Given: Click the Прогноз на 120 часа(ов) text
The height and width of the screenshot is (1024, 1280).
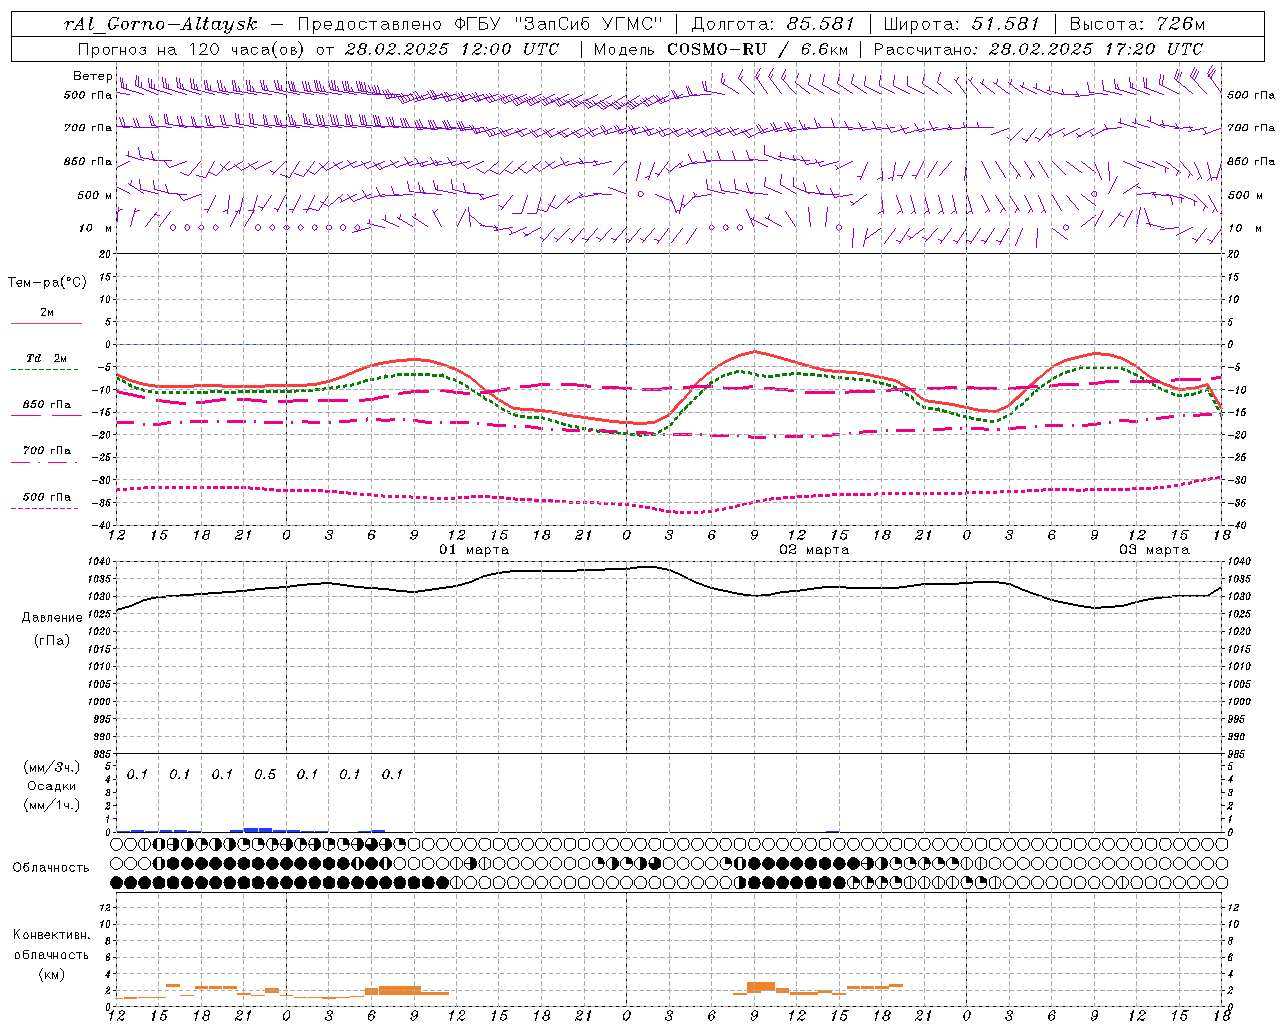Looking at the screenshot, I should [x=193, y=49].
